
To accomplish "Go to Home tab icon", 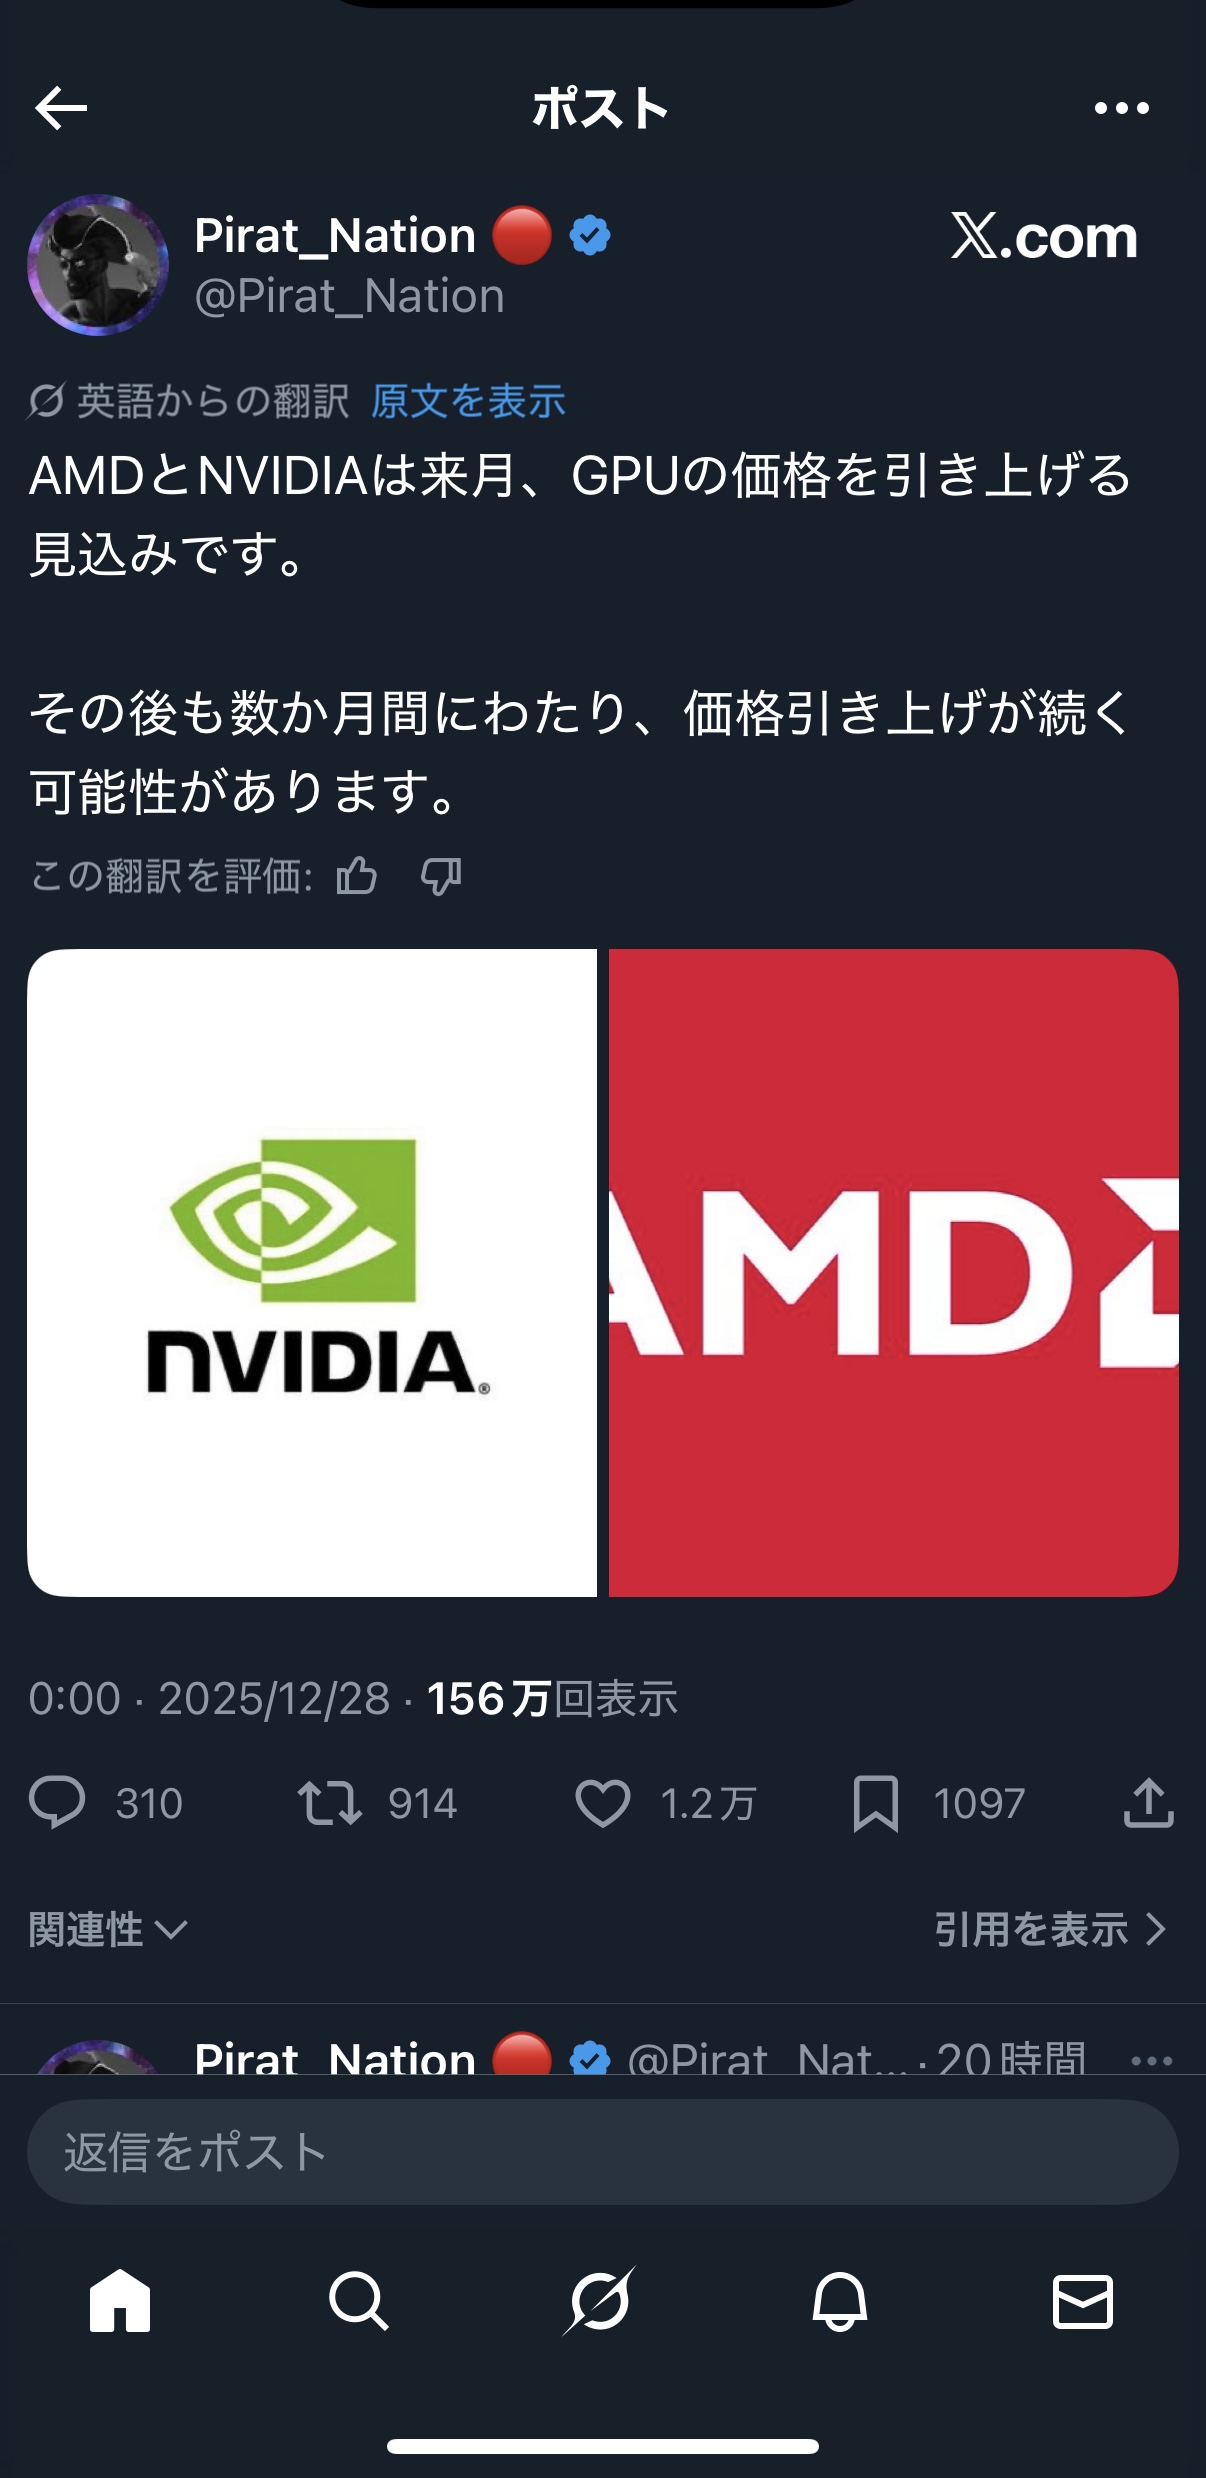I will [120, 2301].
